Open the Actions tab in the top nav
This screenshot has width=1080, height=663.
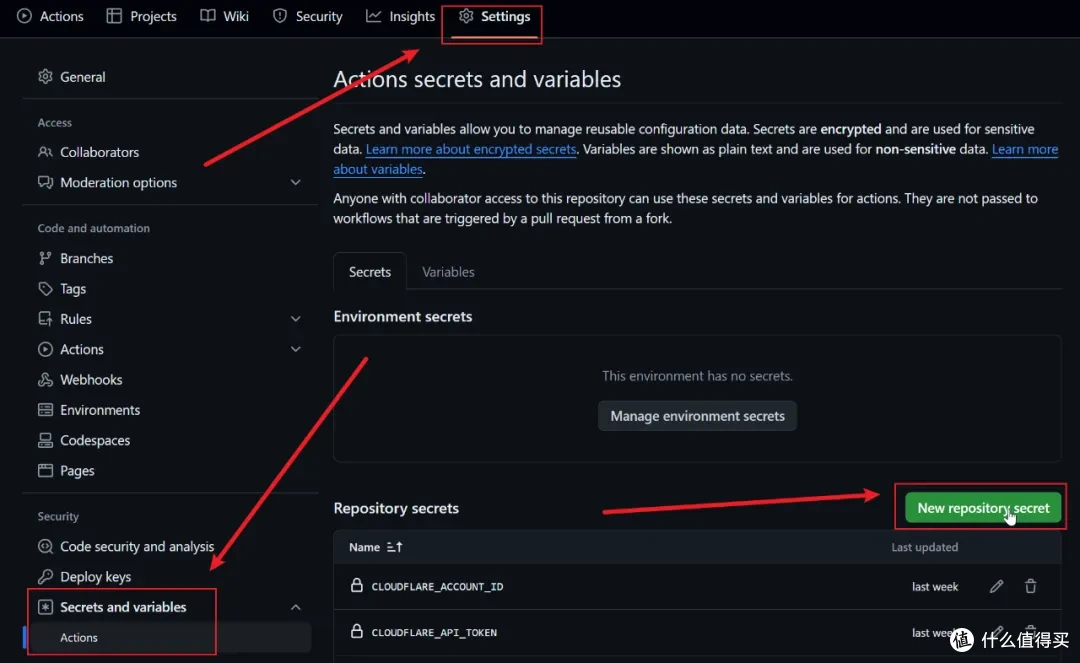[x=50, y=16]
